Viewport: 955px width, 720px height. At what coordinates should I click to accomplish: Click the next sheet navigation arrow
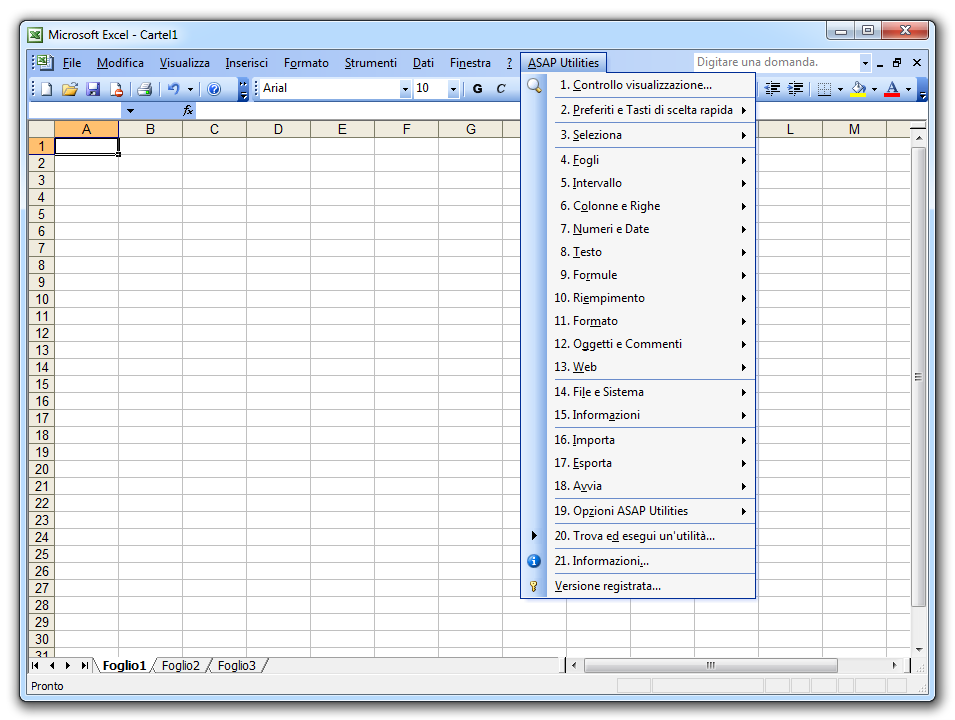click(68, 665)
